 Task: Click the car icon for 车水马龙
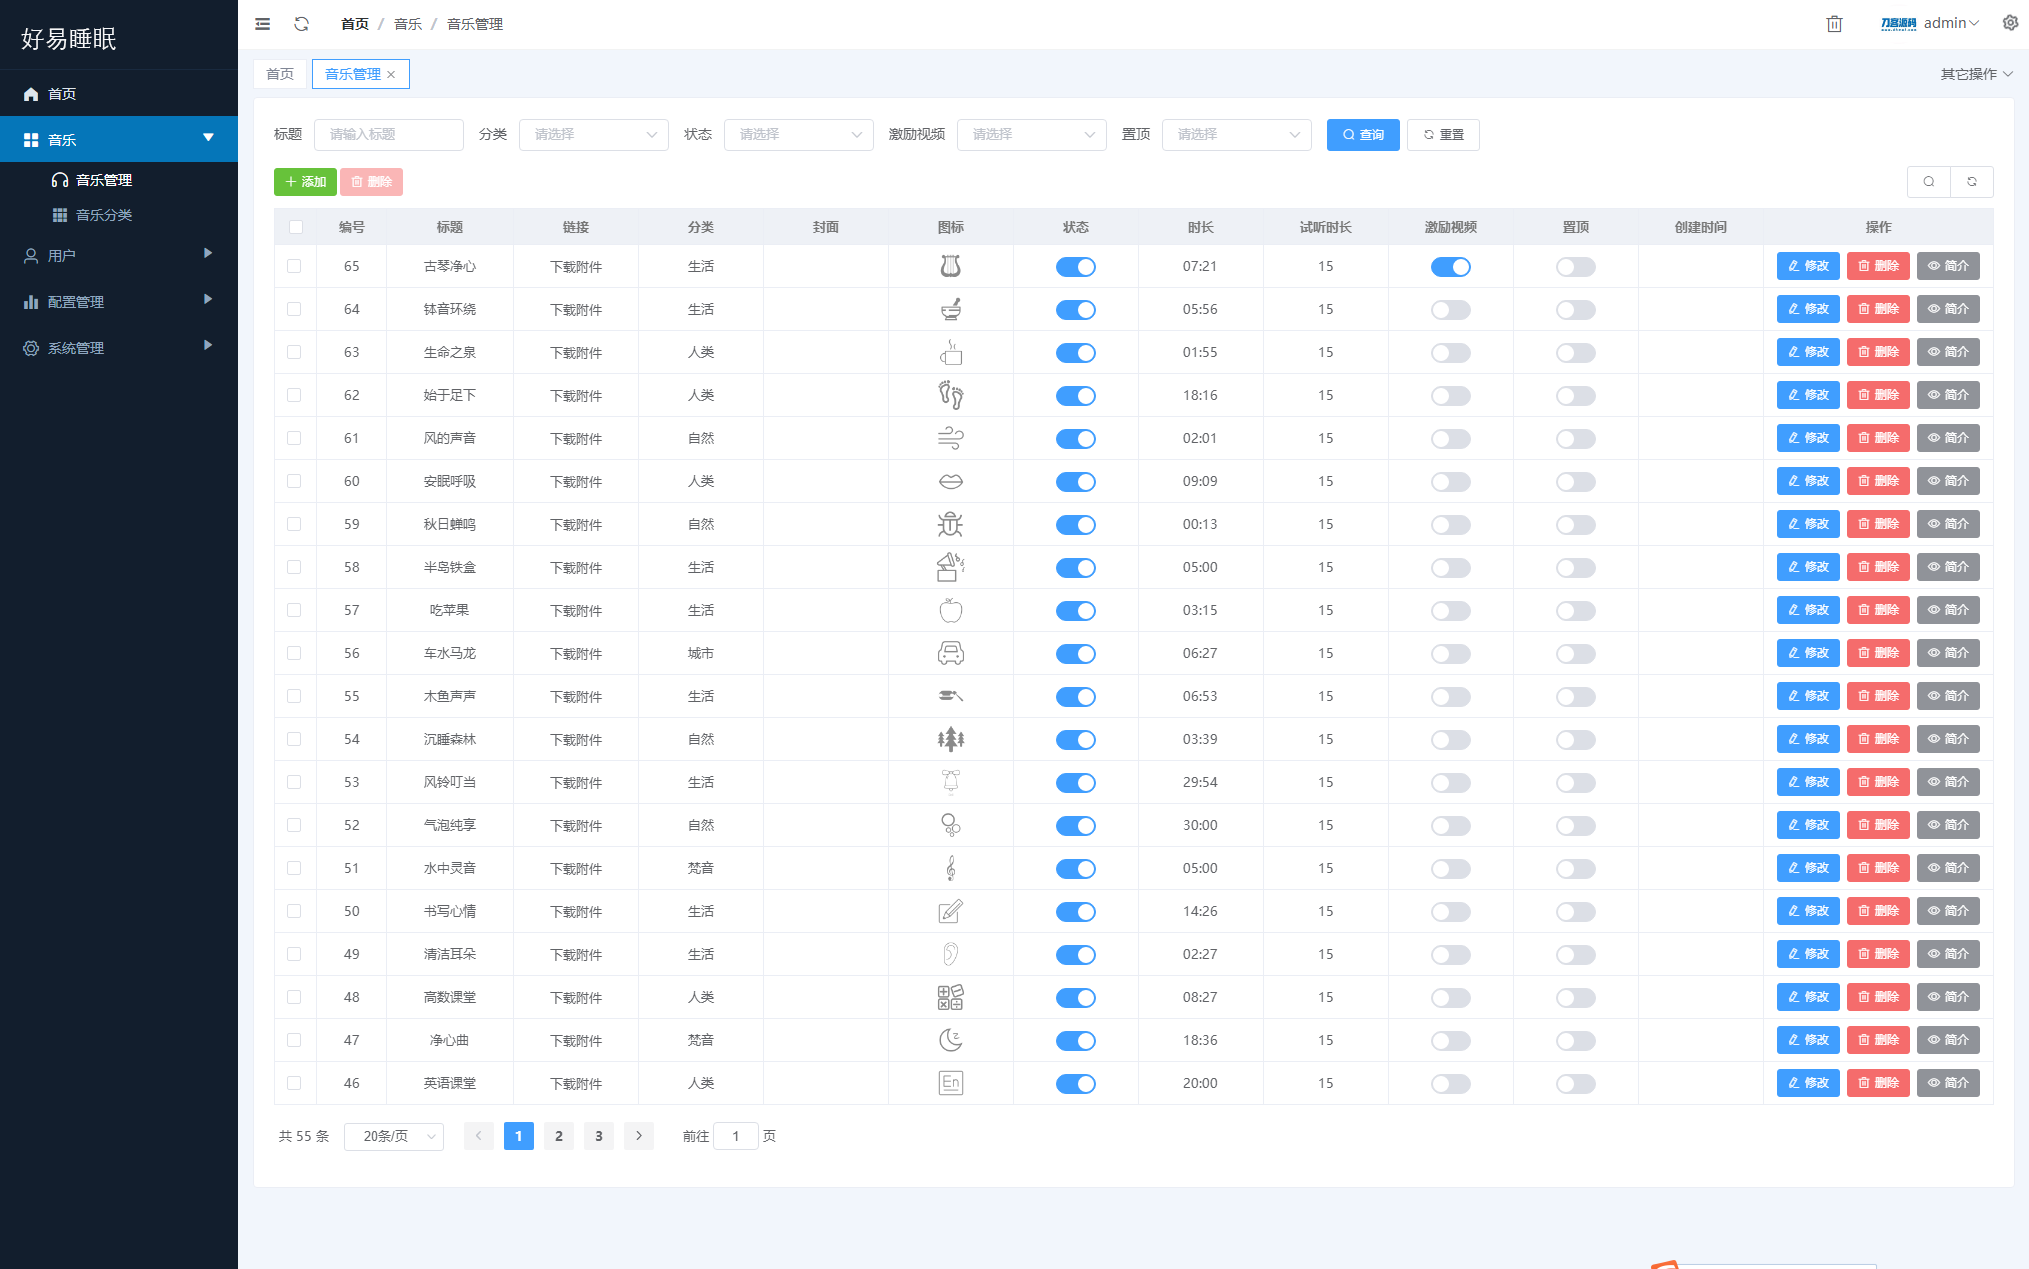(x=950, y=652)
